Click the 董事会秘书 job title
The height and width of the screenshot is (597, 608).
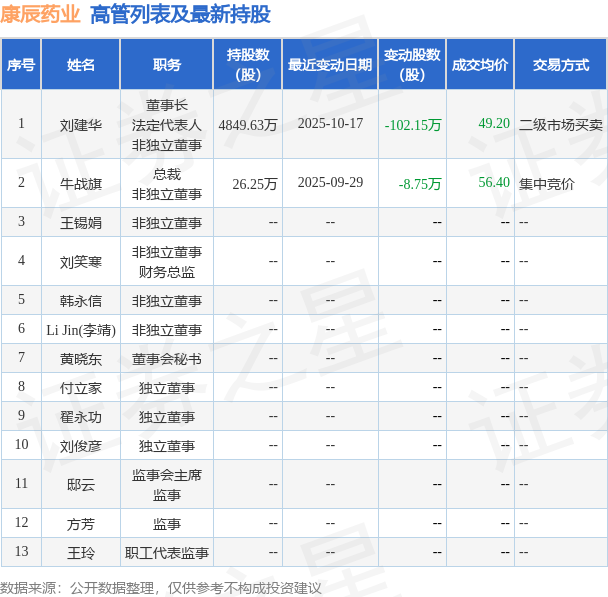click(x=167, y=359)
